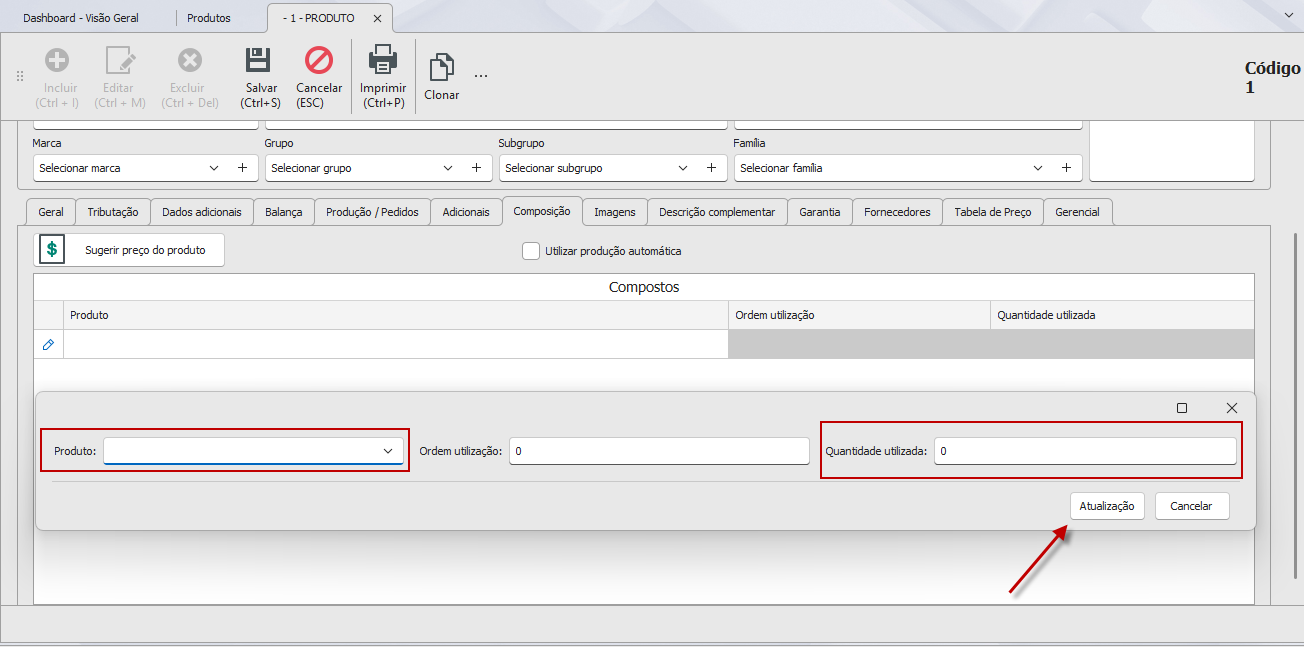Image resolution: width=1304 pixels, height=647 pixels.
Task: Open the Gerencial tab
Action: [1077, 212]
